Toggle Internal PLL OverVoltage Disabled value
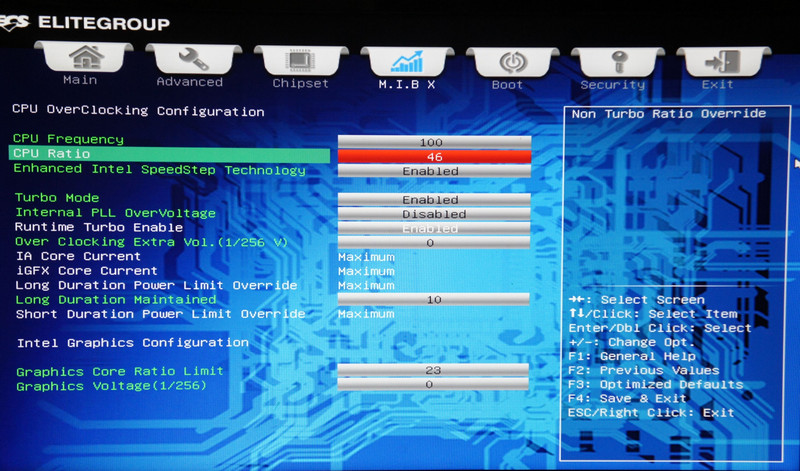 click(x=434, y=214)
